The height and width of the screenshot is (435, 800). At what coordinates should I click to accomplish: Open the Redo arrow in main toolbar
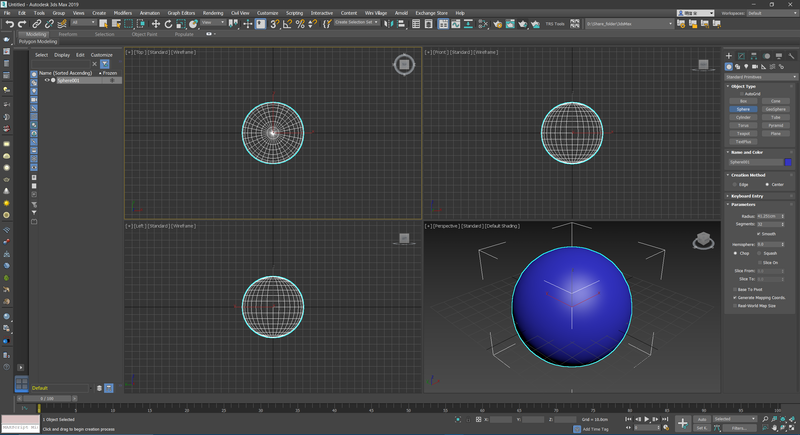(22, 23)
